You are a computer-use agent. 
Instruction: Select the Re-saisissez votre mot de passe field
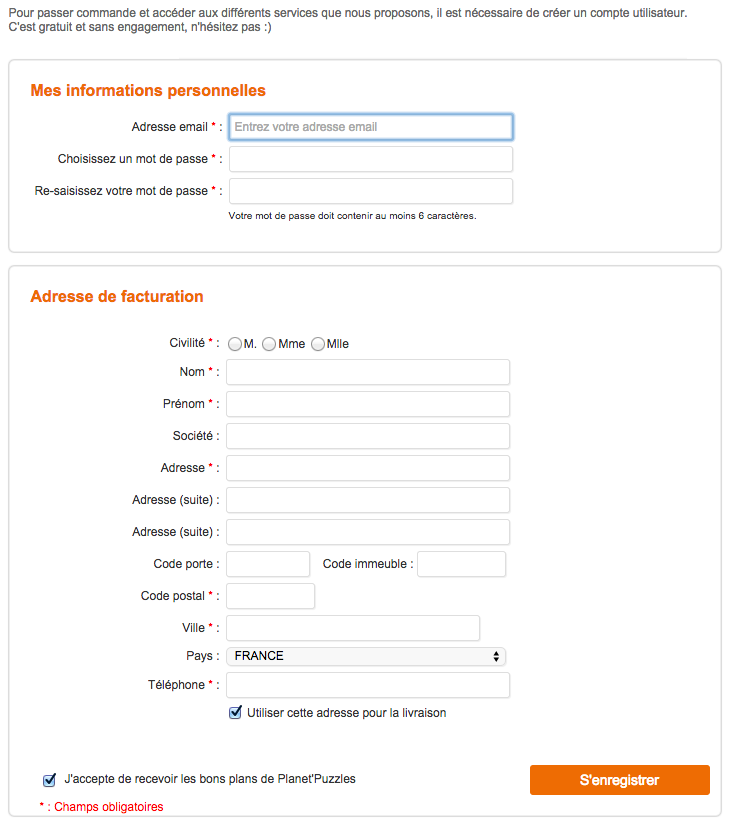[x=371, y=191]
